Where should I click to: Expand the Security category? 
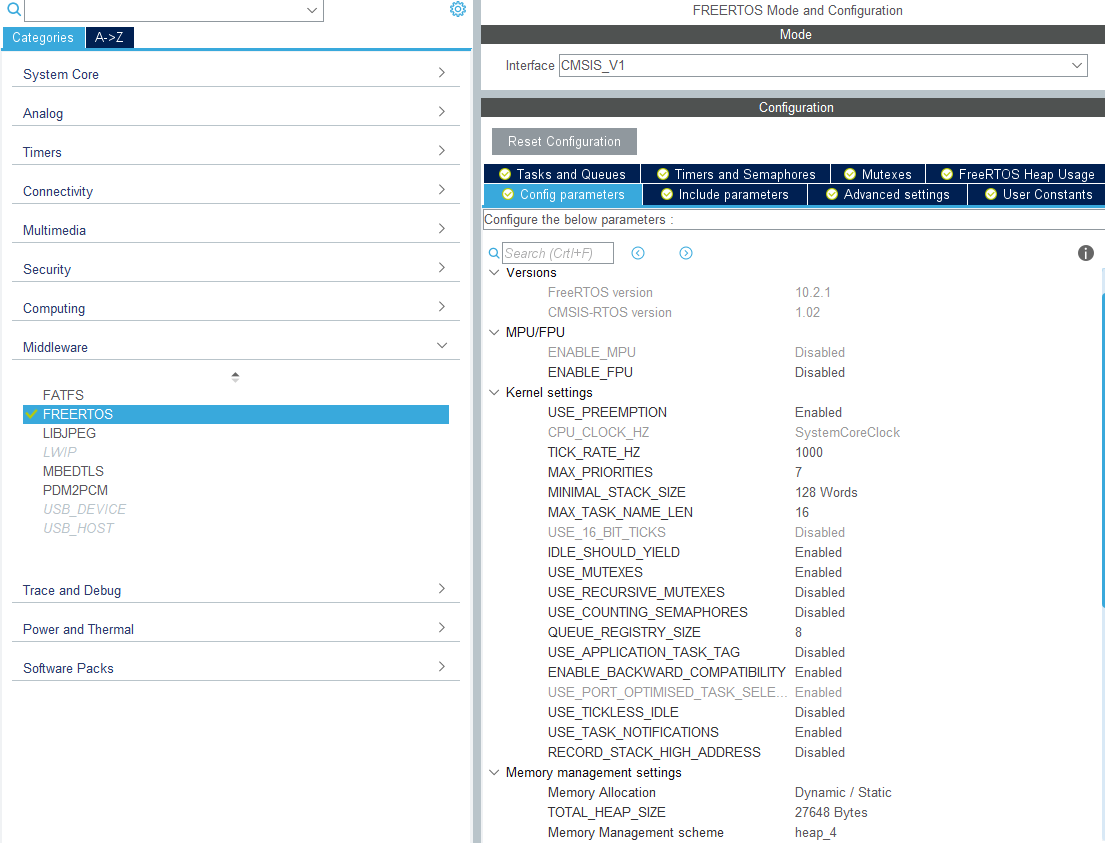pos(235,269)
